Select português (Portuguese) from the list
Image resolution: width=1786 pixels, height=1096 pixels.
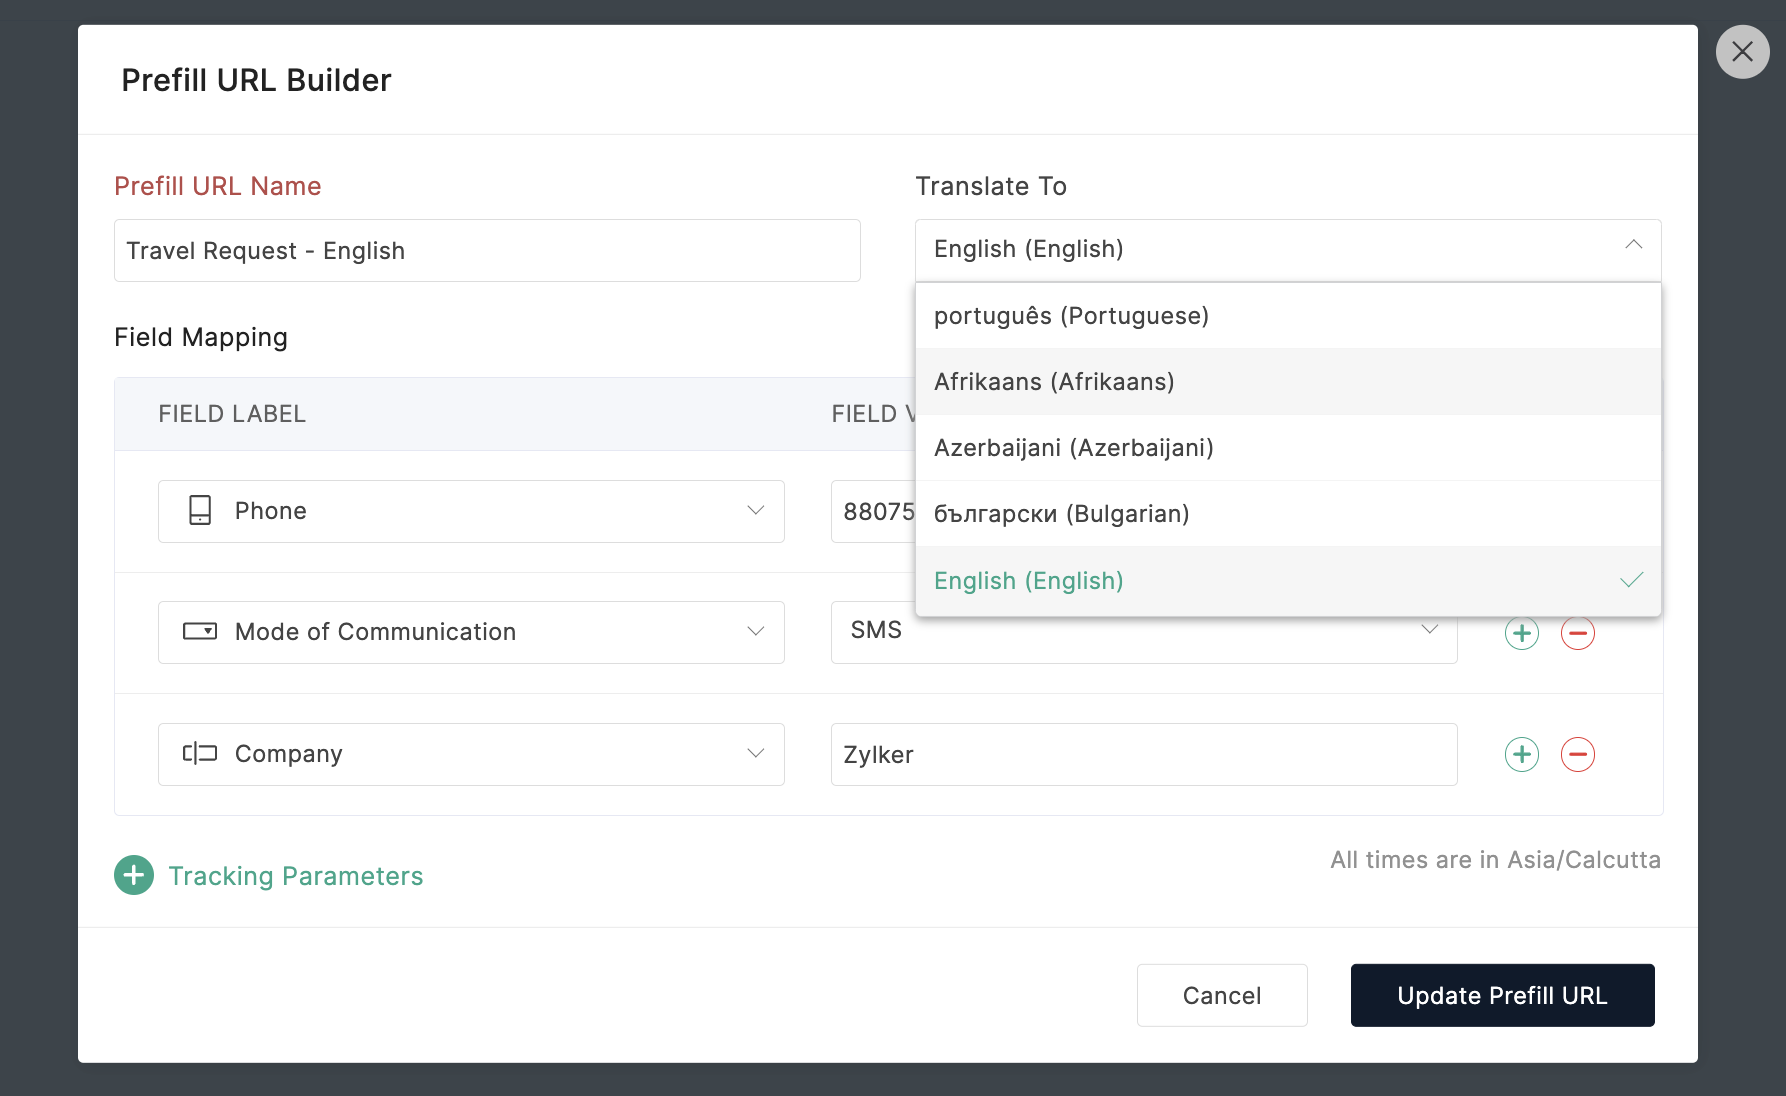[x=1071, y=316]
